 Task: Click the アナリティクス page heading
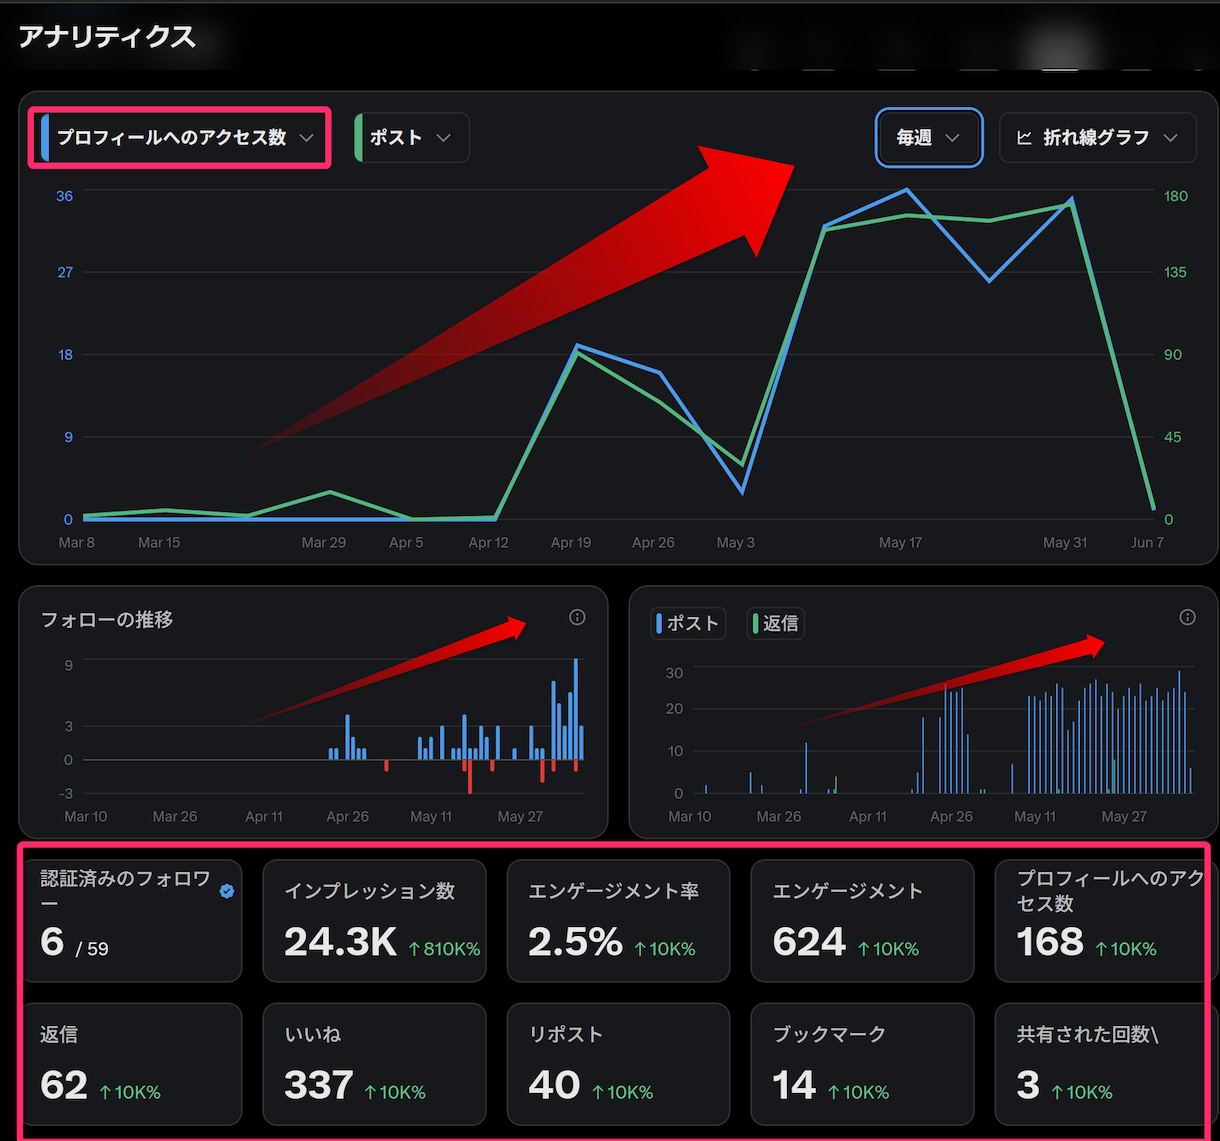(107, 37)
